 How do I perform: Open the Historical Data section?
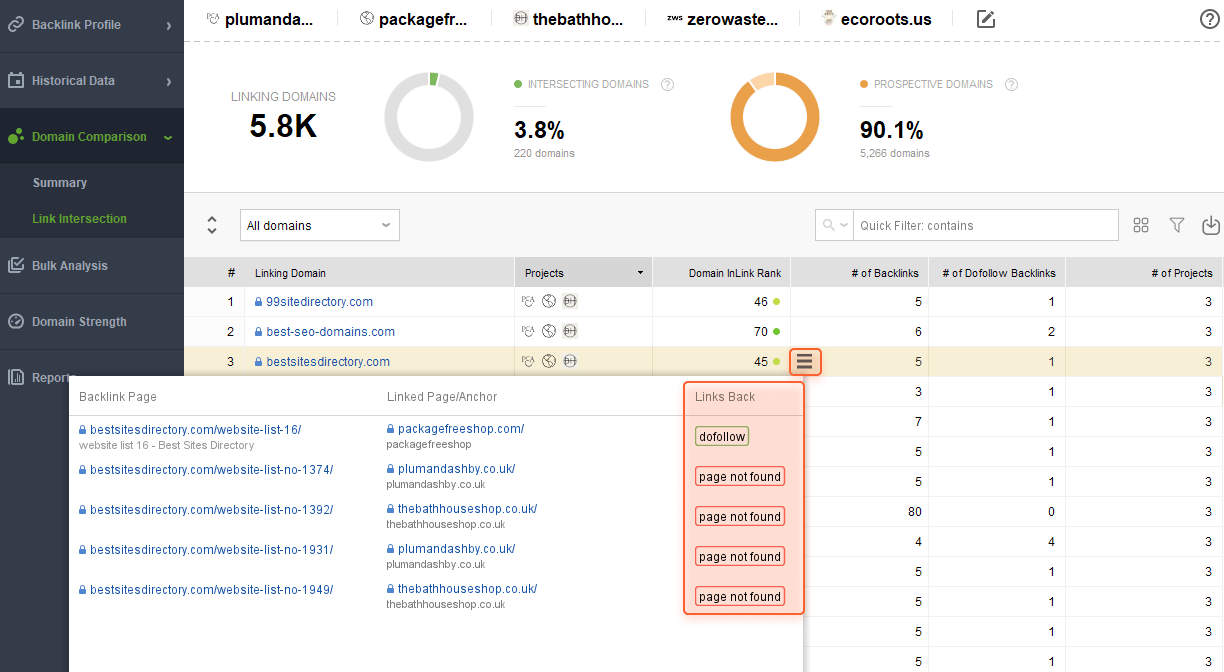[91, 81]
